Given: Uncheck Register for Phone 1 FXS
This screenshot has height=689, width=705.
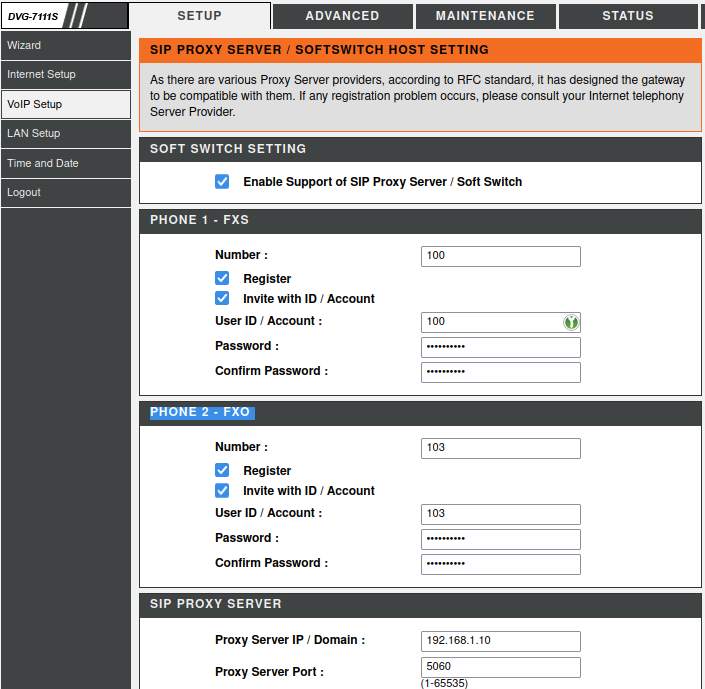Looking at the screenshot, I should 222,279.
